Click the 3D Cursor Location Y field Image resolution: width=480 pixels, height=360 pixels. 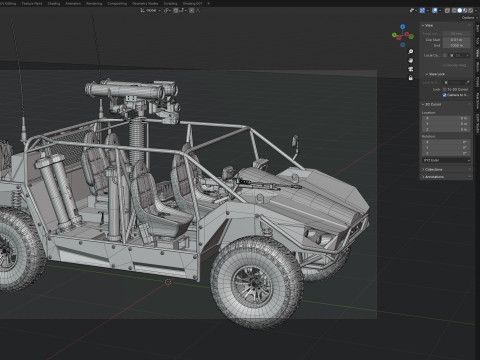[446, 124]
